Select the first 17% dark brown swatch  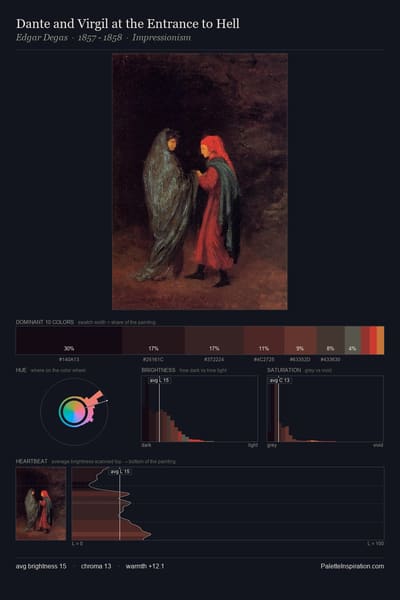(x=153, y=340)
